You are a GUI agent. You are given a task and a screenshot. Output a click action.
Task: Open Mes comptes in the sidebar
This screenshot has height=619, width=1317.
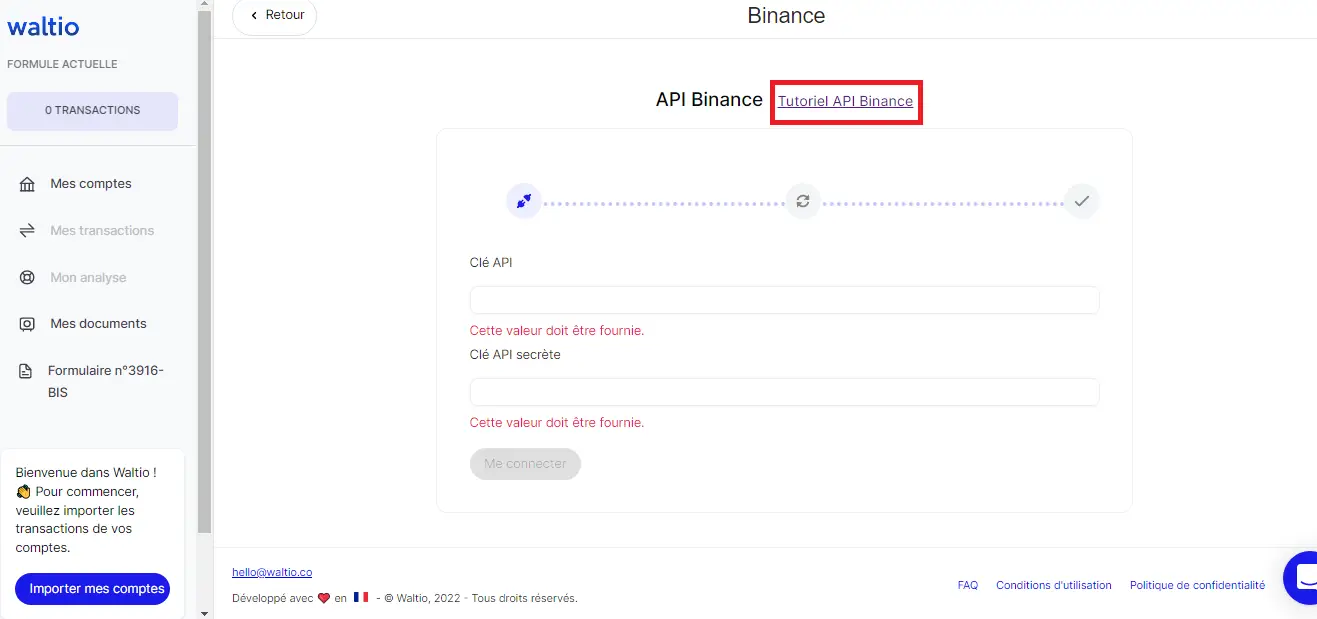91,184
